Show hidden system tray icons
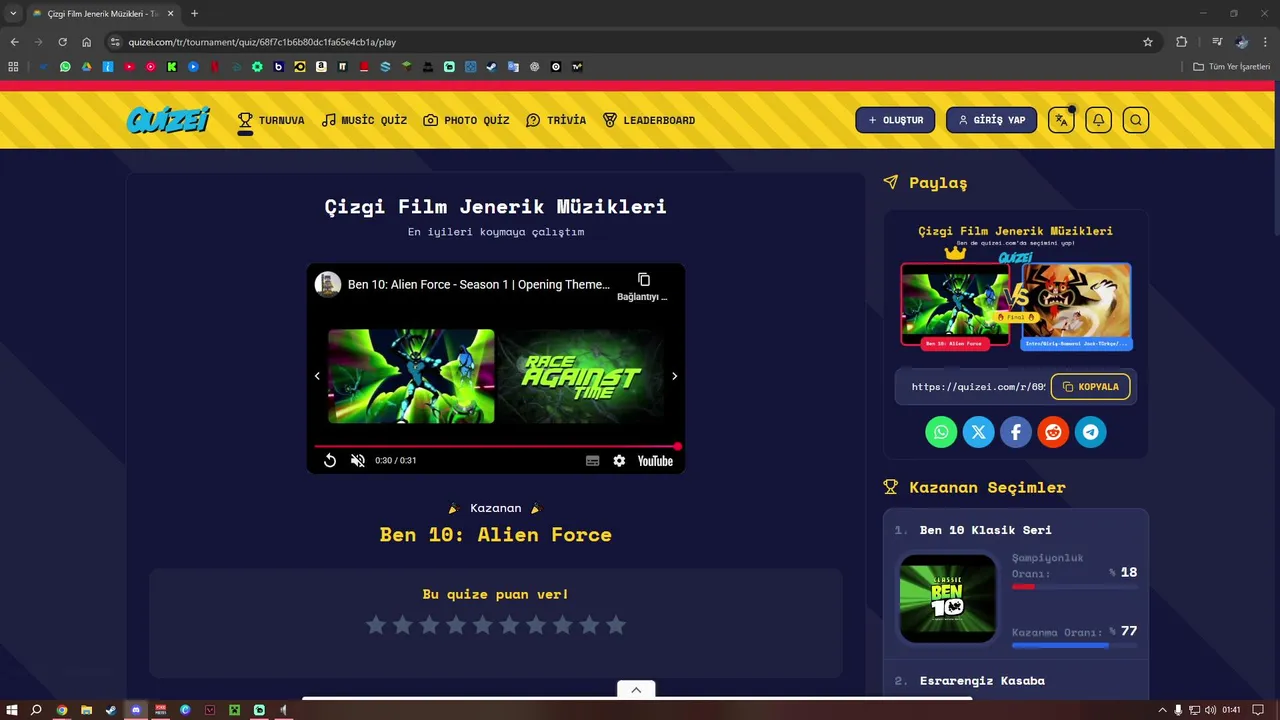This screenshot has height=720, width=1280. coord(1162,710)
